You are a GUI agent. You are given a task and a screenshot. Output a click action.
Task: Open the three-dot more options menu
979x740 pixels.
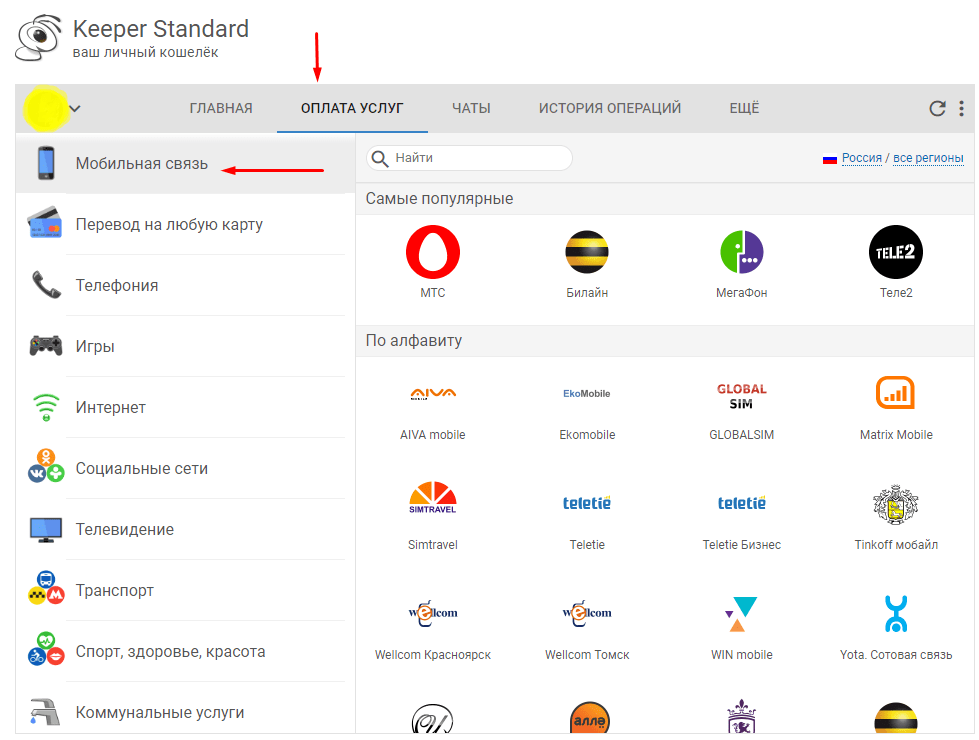(962, 109)
